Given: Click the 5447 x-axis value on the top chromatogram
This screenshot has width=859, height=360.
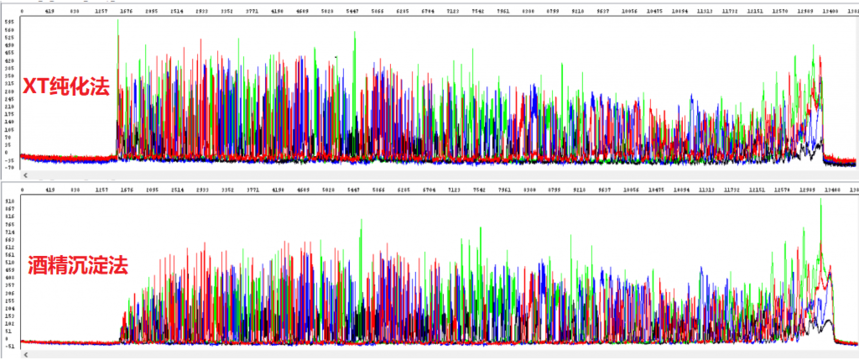Looking at the screenshot, I should click(352, 11).
